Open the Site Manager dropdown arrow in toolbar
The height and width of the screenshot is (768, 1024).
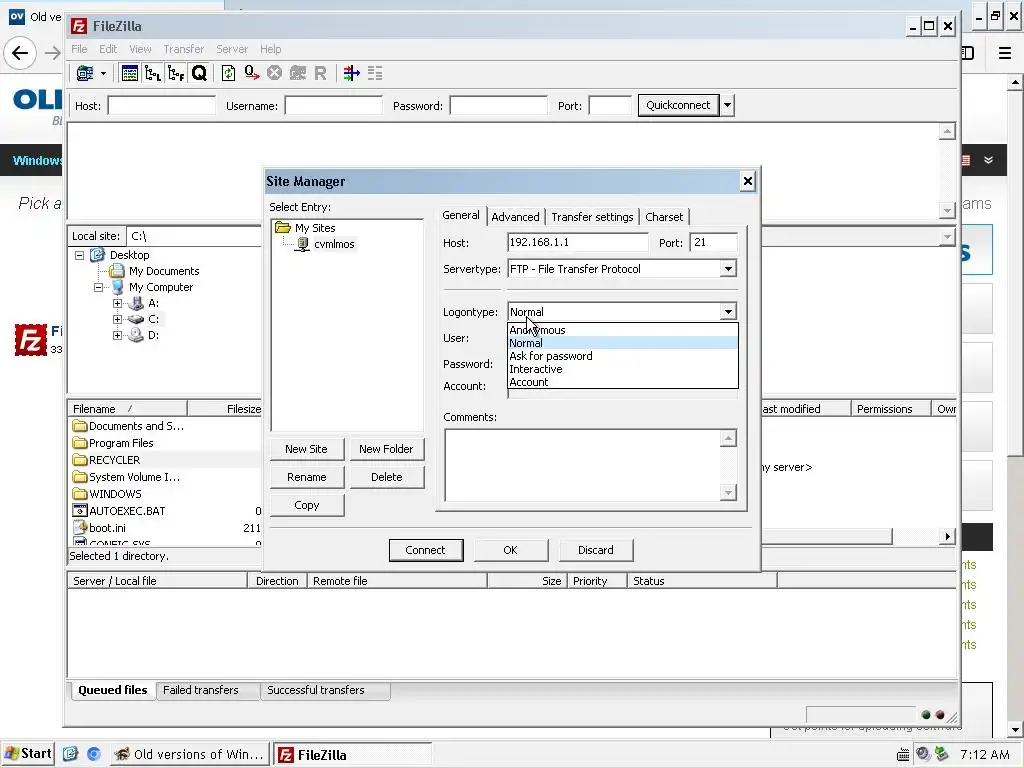point(103,74)
